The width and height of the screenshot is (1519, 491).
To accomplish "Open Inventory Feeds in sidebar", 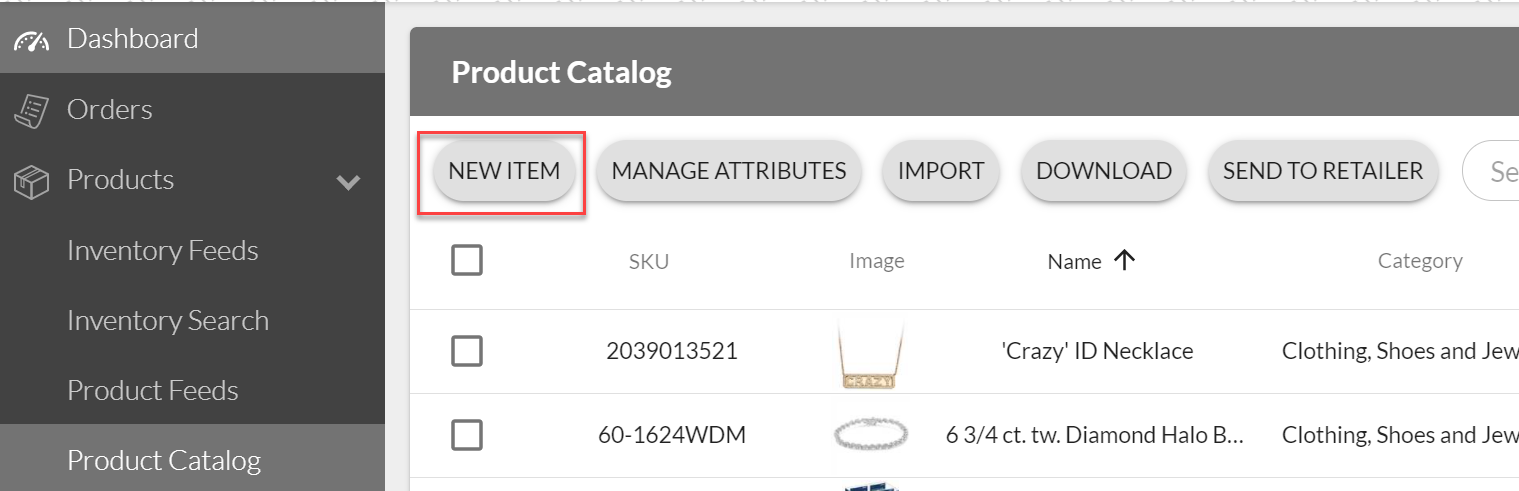I will click(x=163, y=251).
